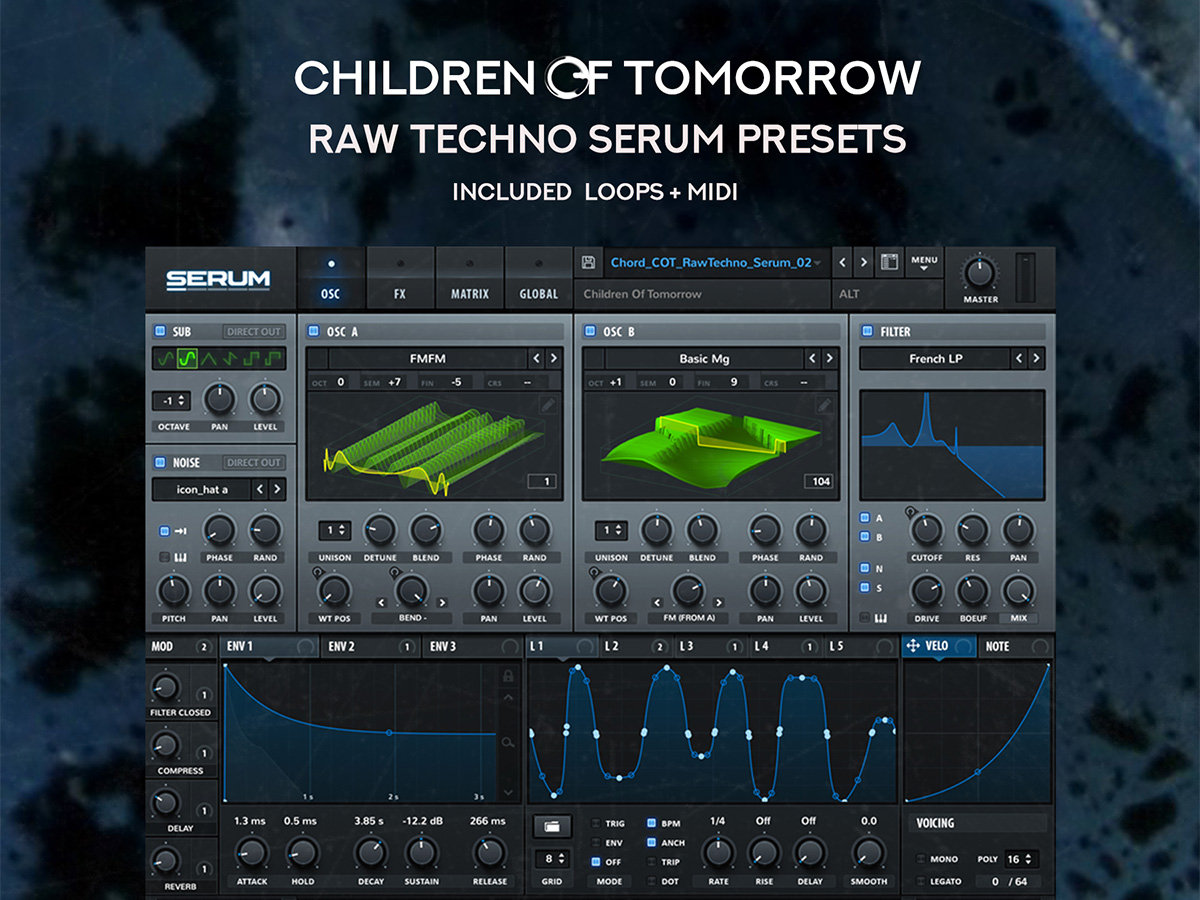Click the MASTER volume knob

click(x=980, y=272)
